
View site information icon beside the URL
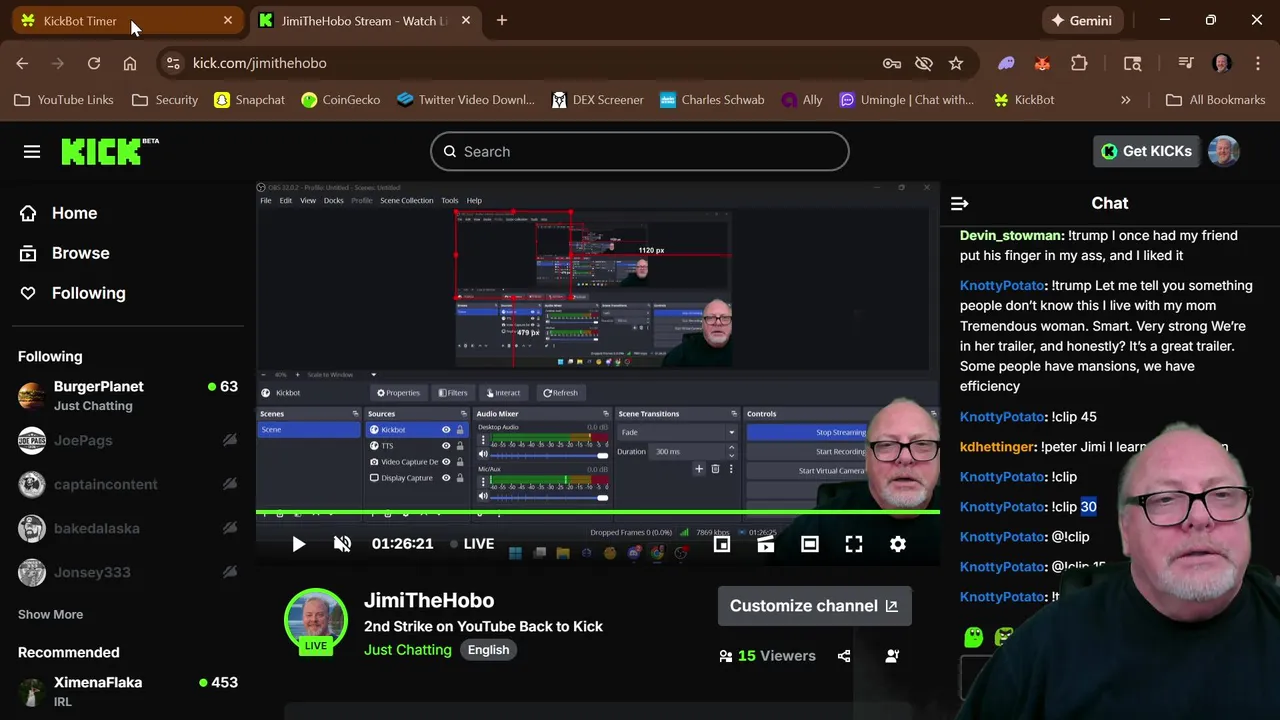[x=173, y=63]
